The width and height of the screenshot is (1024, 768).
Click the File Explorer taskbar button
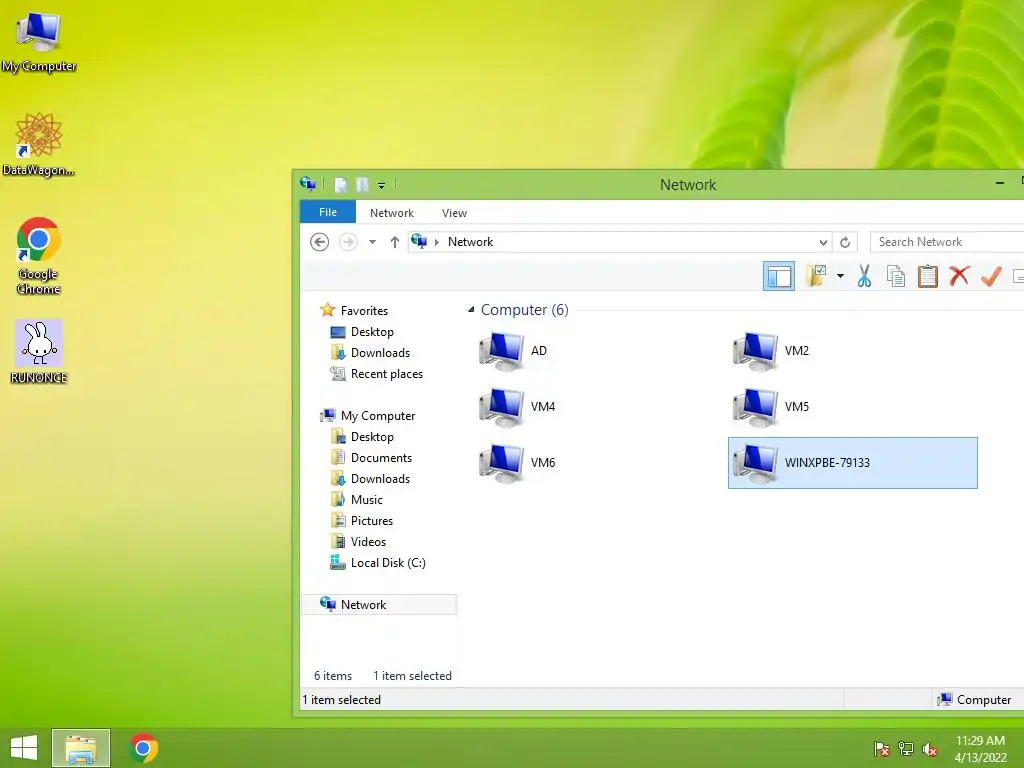point(81,748)
